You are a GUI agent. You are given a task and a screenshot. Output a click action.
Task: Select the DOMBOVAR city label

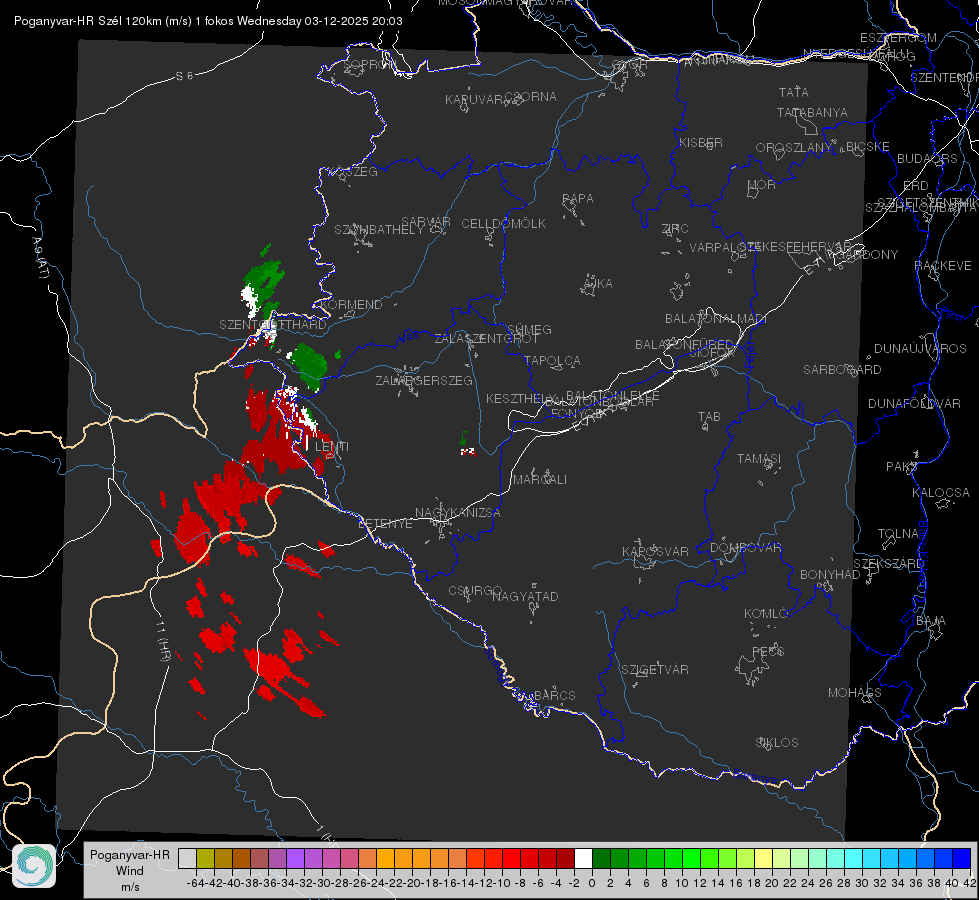click(745, 547)
